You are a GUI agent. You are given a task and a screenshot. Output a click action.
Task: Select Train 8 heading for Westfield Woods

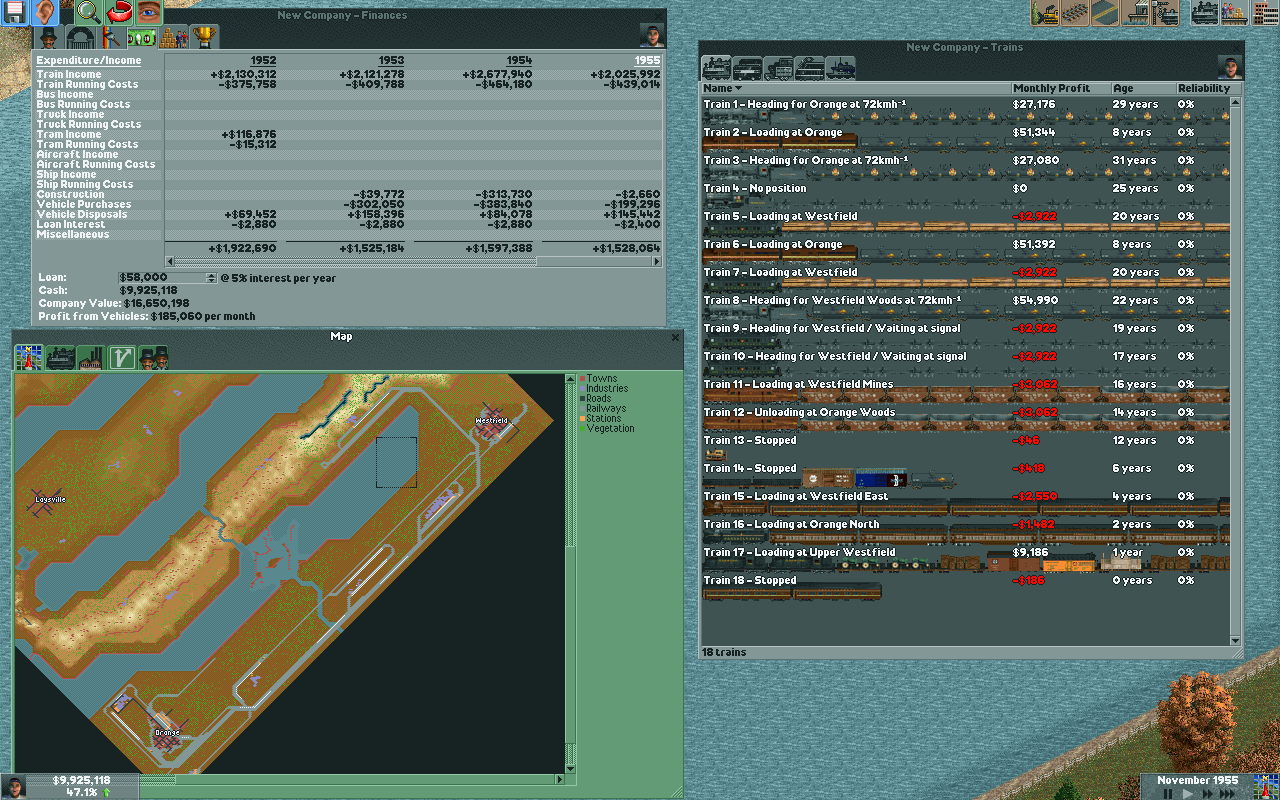point(965,305)
